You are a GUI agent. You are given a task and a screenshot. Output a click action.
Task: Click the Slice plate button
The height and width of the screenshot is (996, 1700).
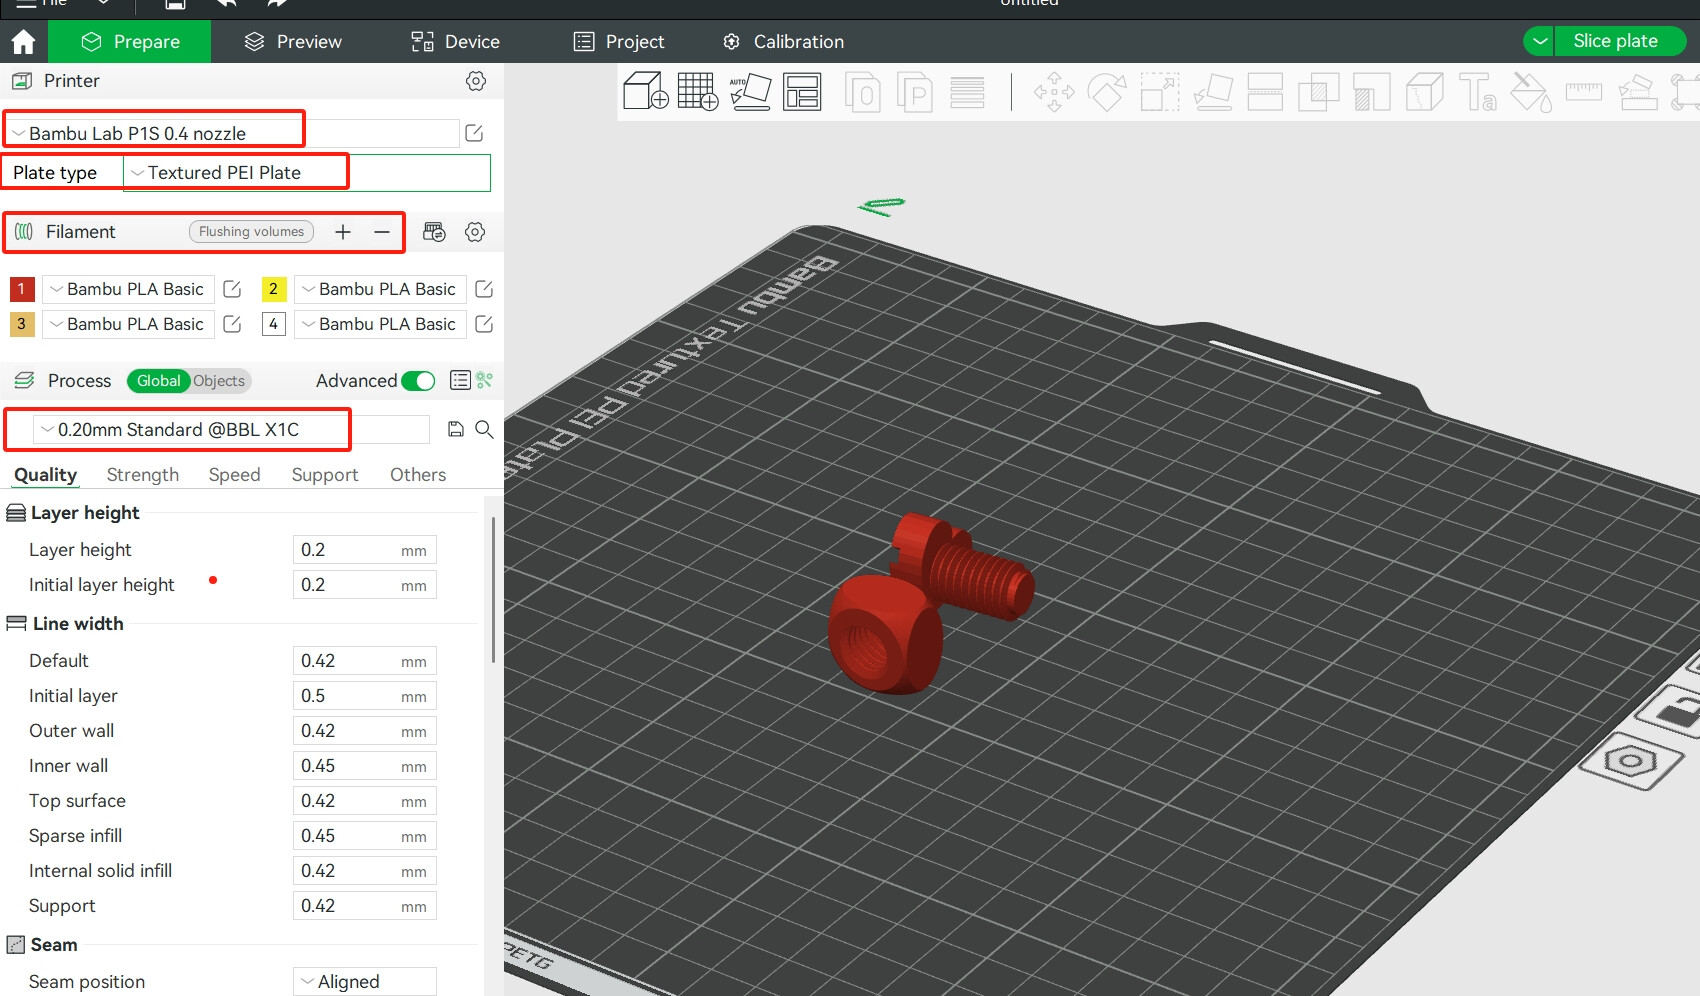(1620, 41)
